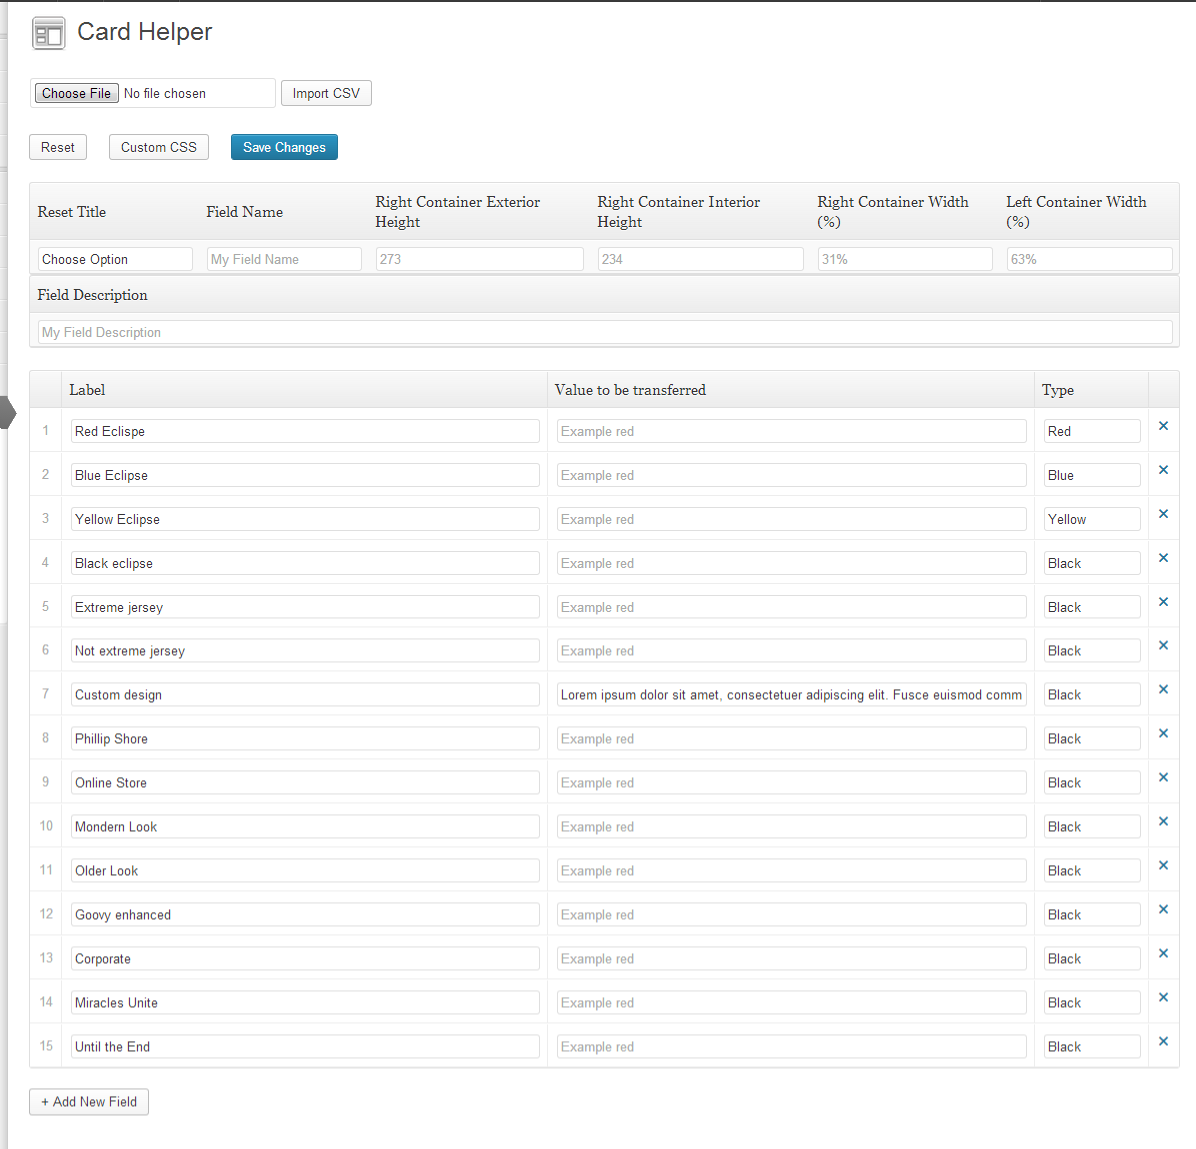Click the Label column header
1196x1149 pixels.
[87, 390]
